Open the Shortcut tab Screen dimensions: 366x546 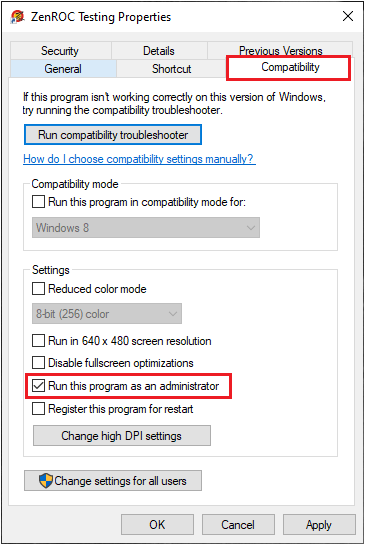coord(171,69)
